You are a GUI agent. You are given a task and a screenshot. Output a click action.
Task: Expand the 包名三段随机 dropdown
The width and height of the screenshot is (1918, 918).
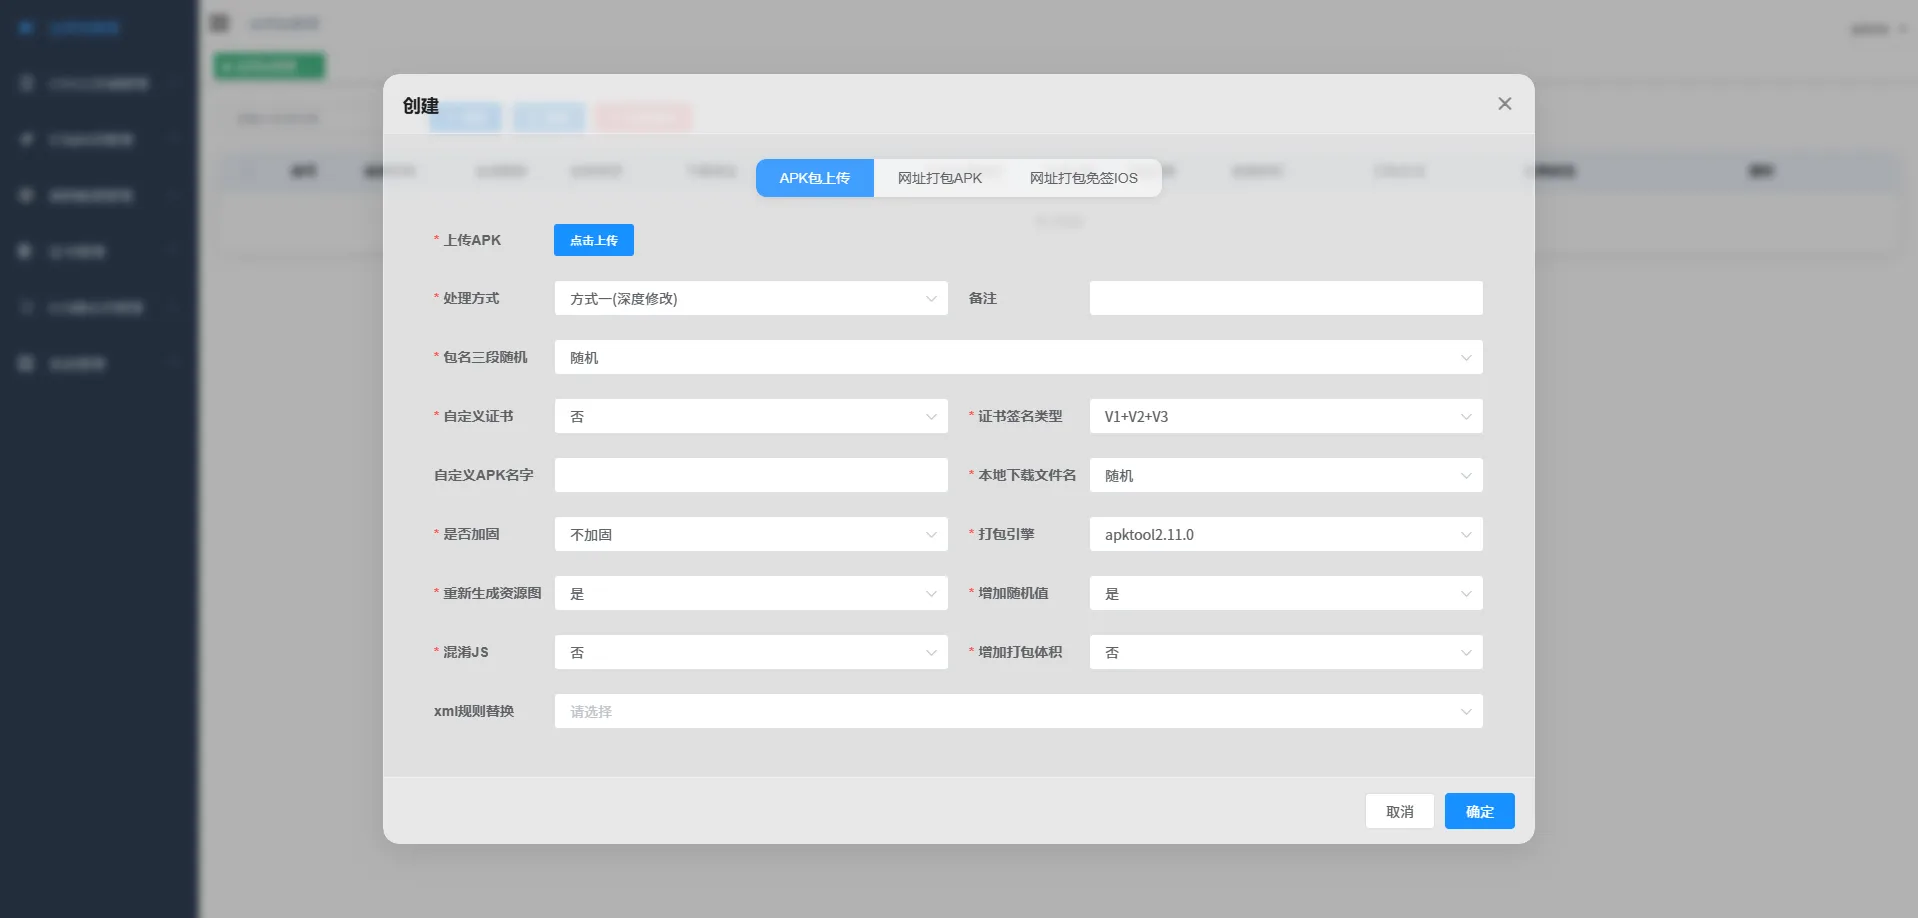coord(1018,357)
